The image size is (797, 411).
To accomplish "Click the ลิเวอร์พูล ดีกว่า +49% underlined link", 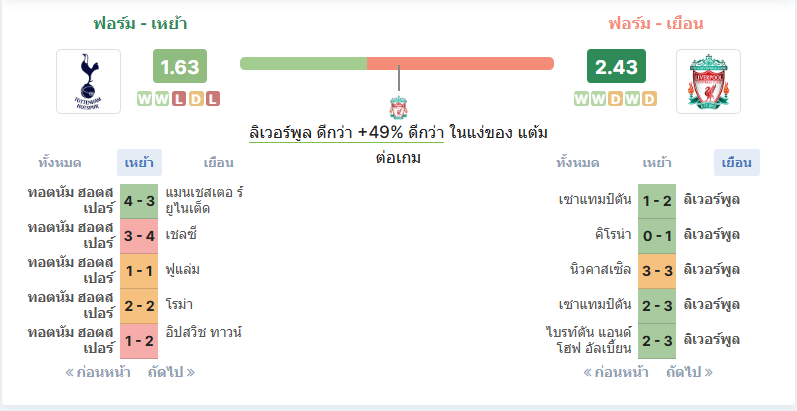I will [346, 133].
